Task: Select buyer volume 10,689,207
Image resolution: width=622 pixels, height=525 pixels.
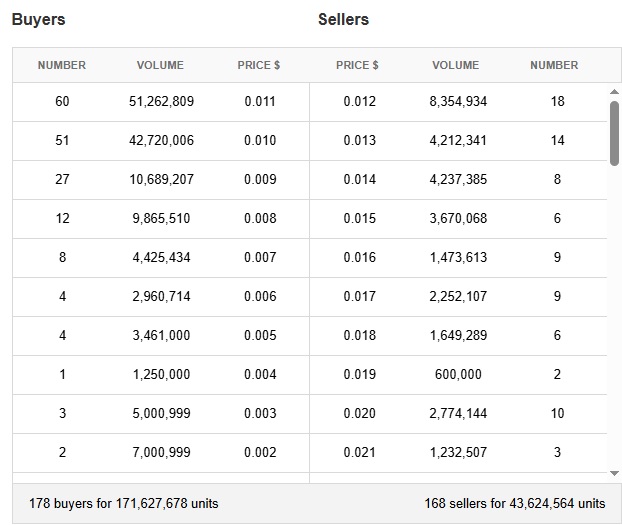Action: click(161, 179)
